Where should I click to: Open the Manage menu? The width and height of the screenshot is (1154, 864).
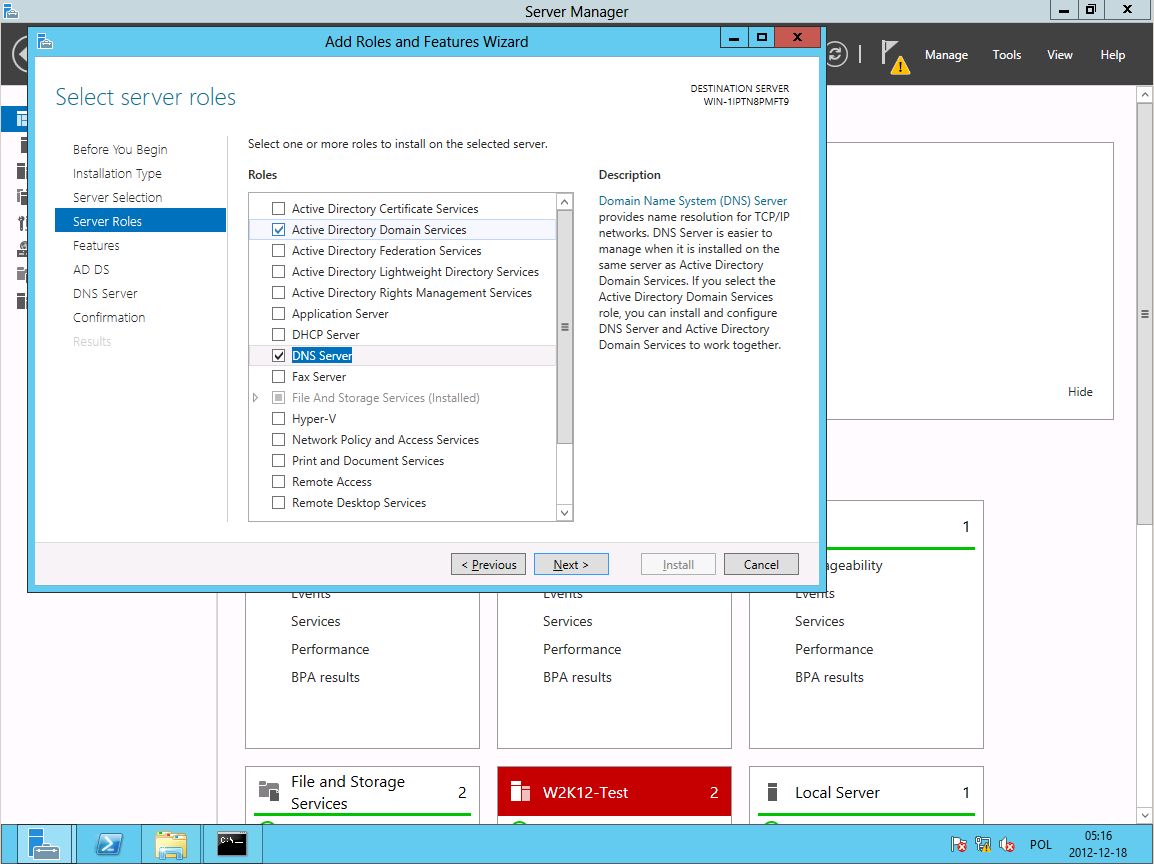(946, 54)
